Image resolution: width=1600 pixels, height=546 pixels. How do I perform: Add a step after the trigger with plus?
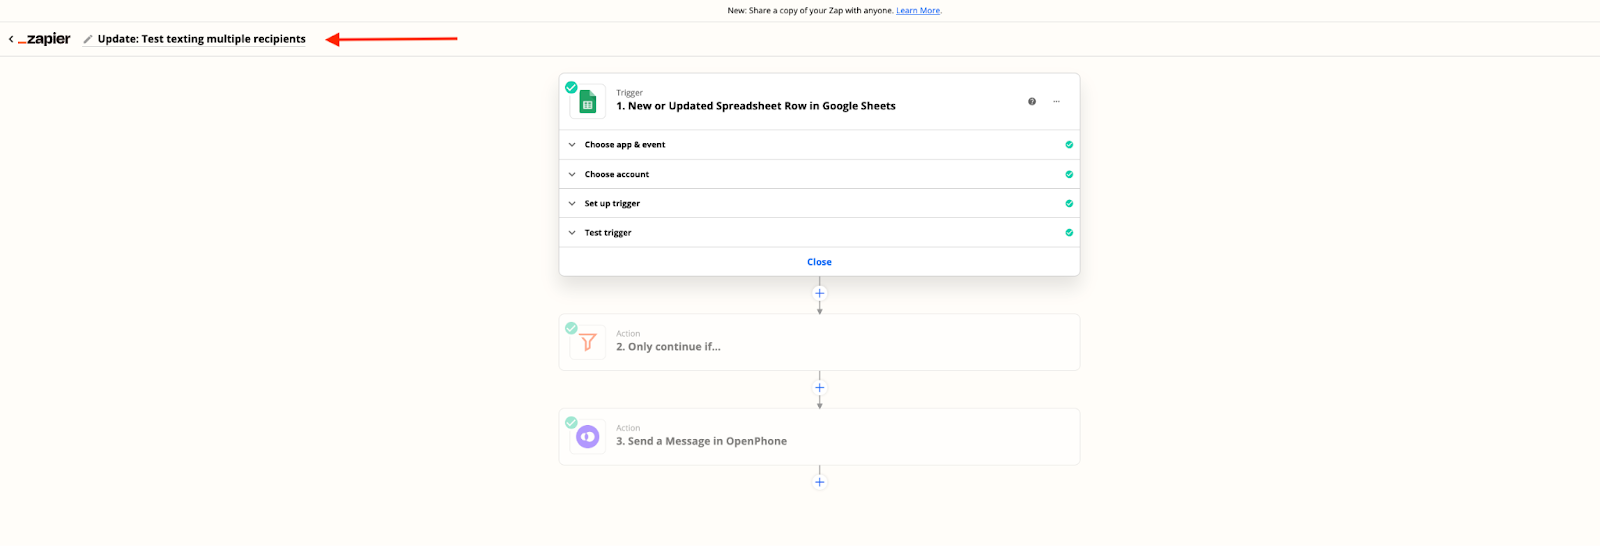point(820,293)
